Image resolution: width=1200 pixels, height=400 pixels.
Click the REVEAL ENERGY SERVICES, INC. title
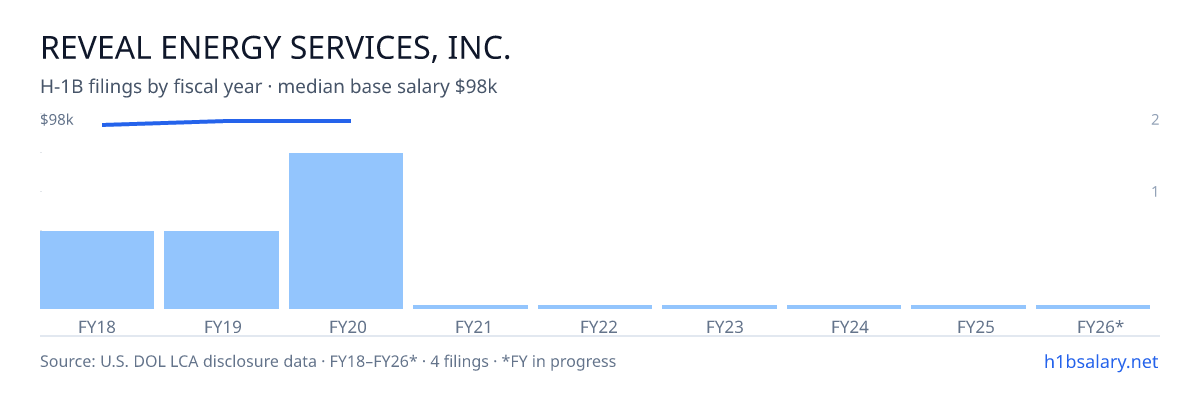276,48
